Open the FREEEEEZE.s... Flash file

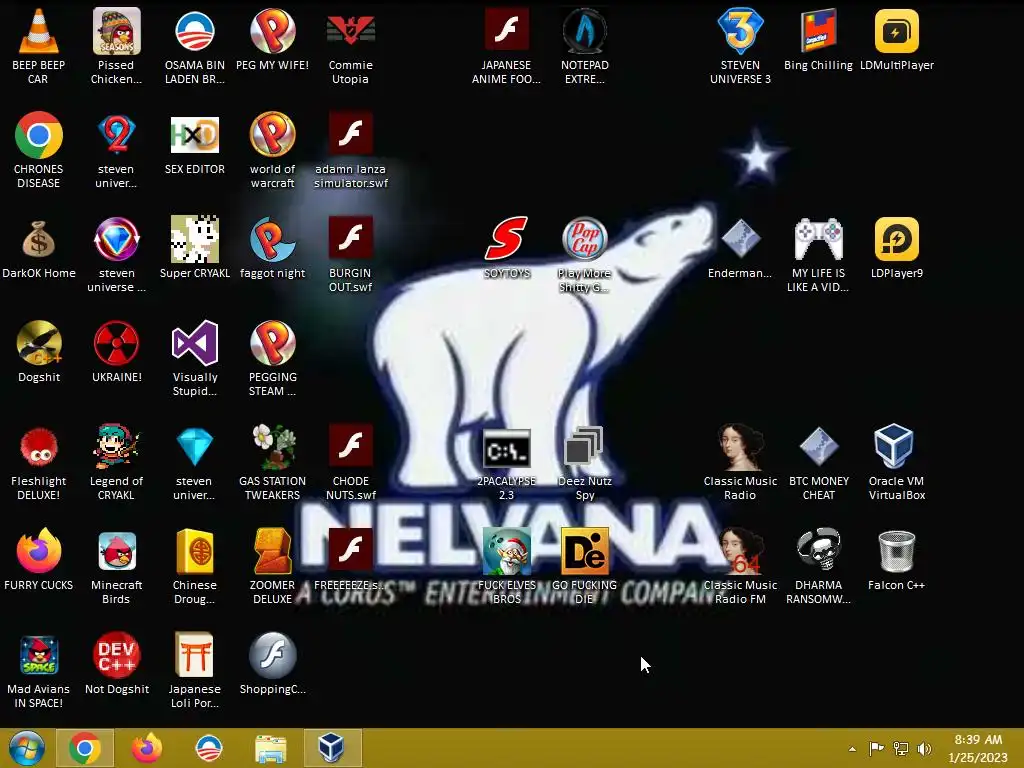click(351, 549)
